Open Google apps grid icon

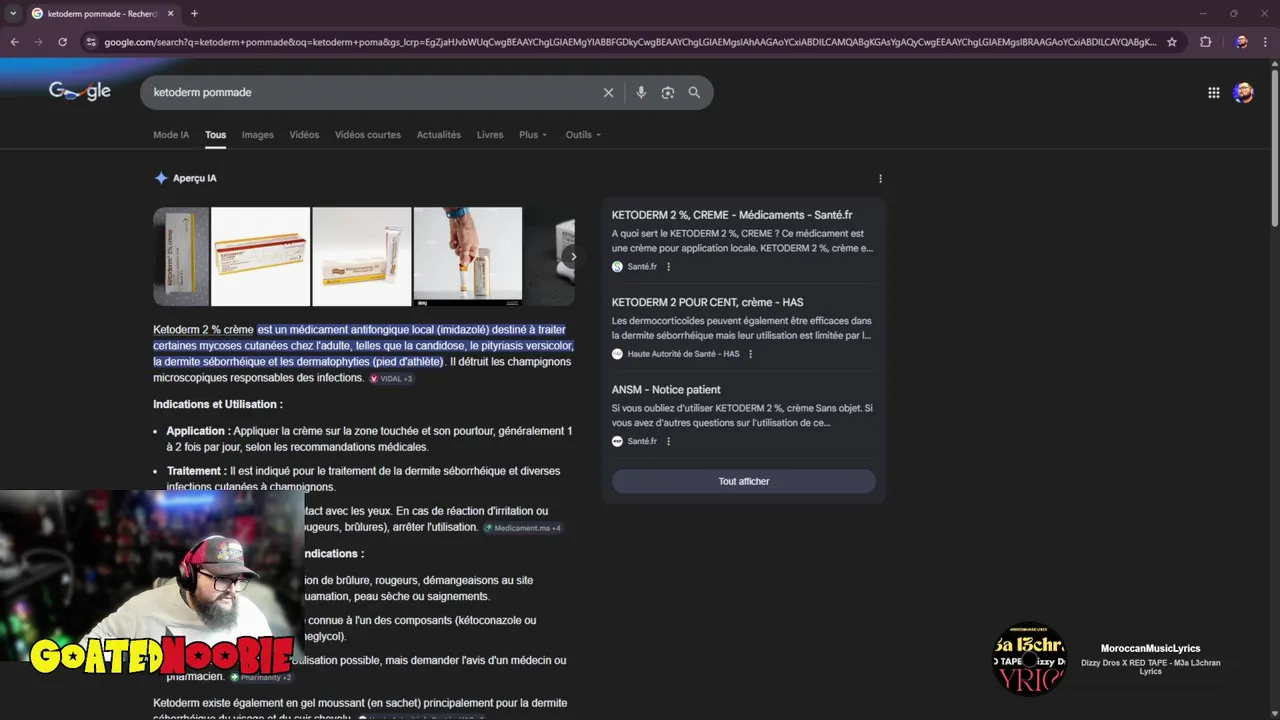click(1213, 92)
